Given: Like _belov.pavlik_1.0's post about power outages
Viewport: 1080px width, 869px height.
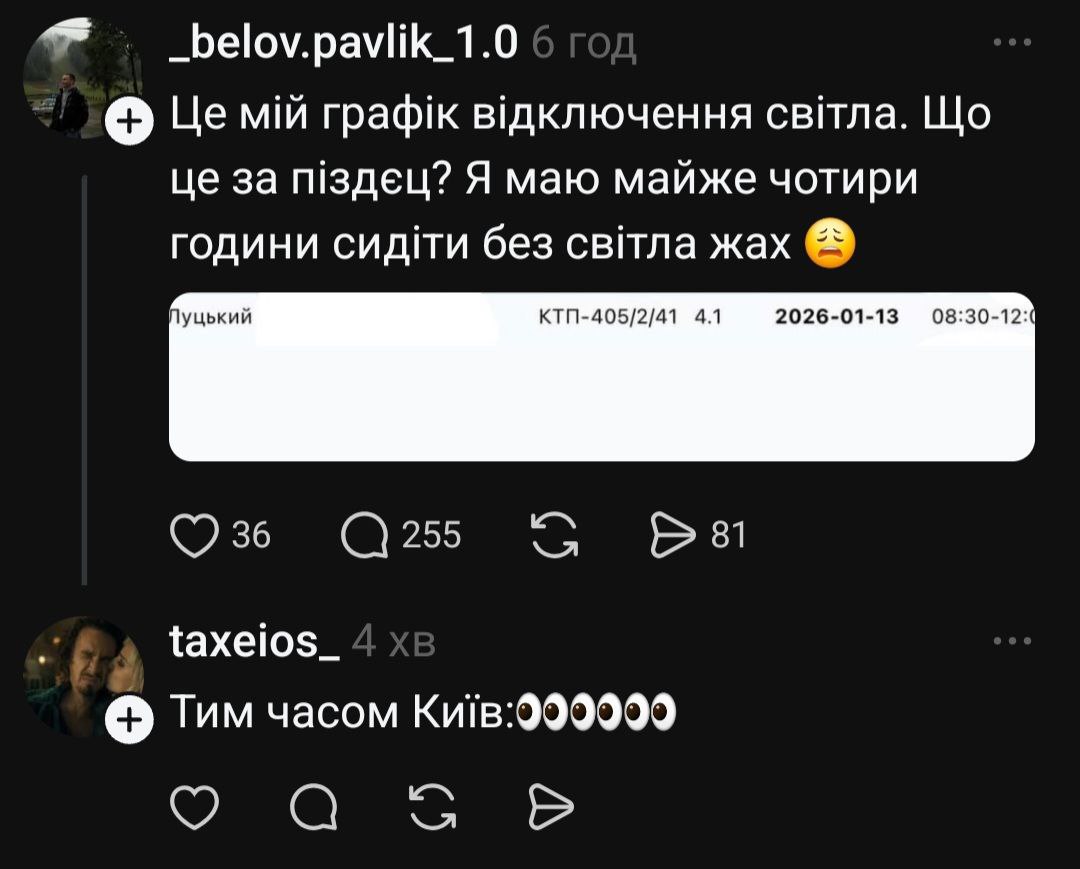Looking at the screenshot, I should pos(196,536).
